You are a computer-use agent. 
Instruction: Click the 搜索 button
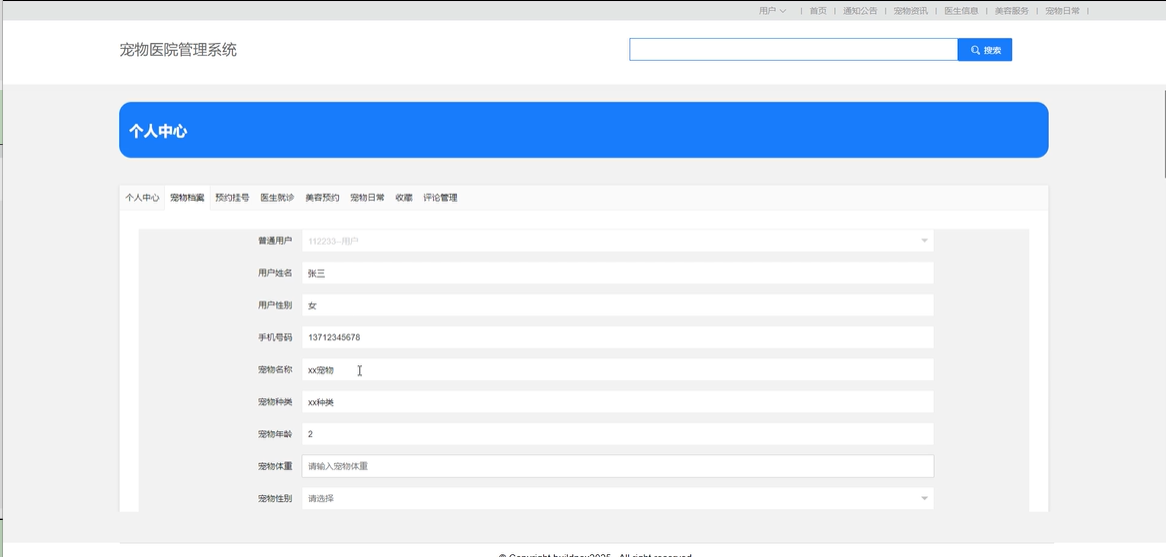pos(985,50)
